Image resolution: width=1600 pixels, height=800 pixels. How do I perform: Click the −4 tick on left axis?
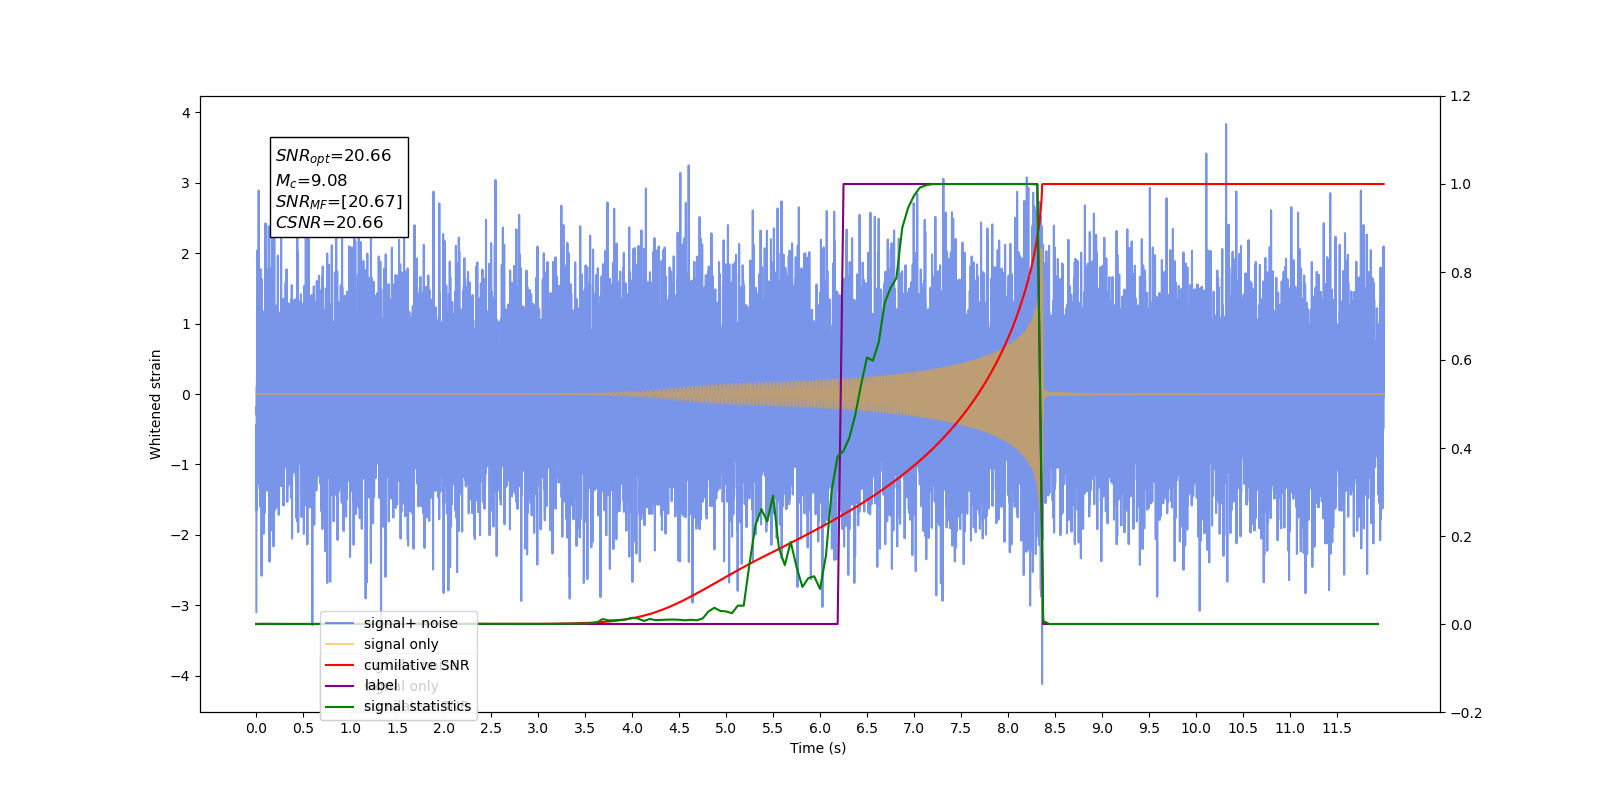tap(181, 676)
